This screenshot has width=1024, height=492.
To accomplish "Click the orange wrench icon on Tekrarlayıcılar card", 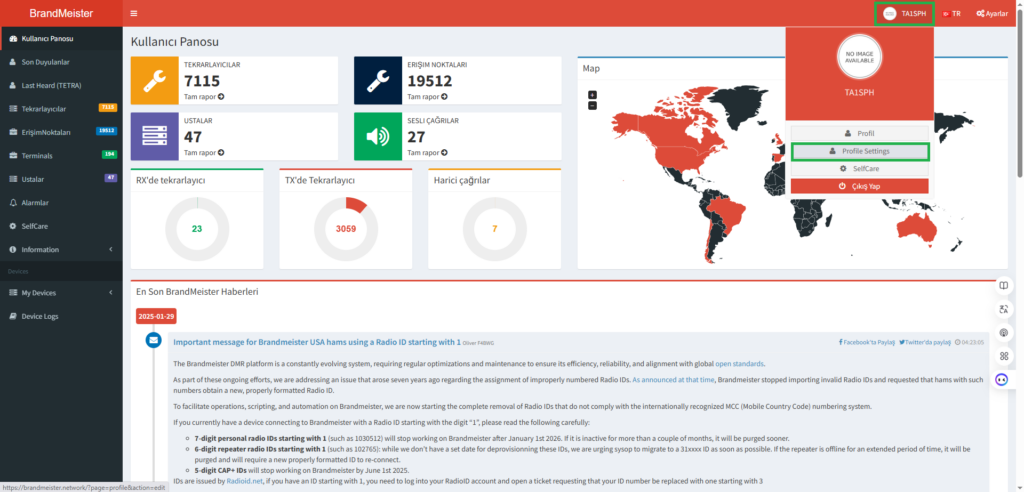I will 155,80.
